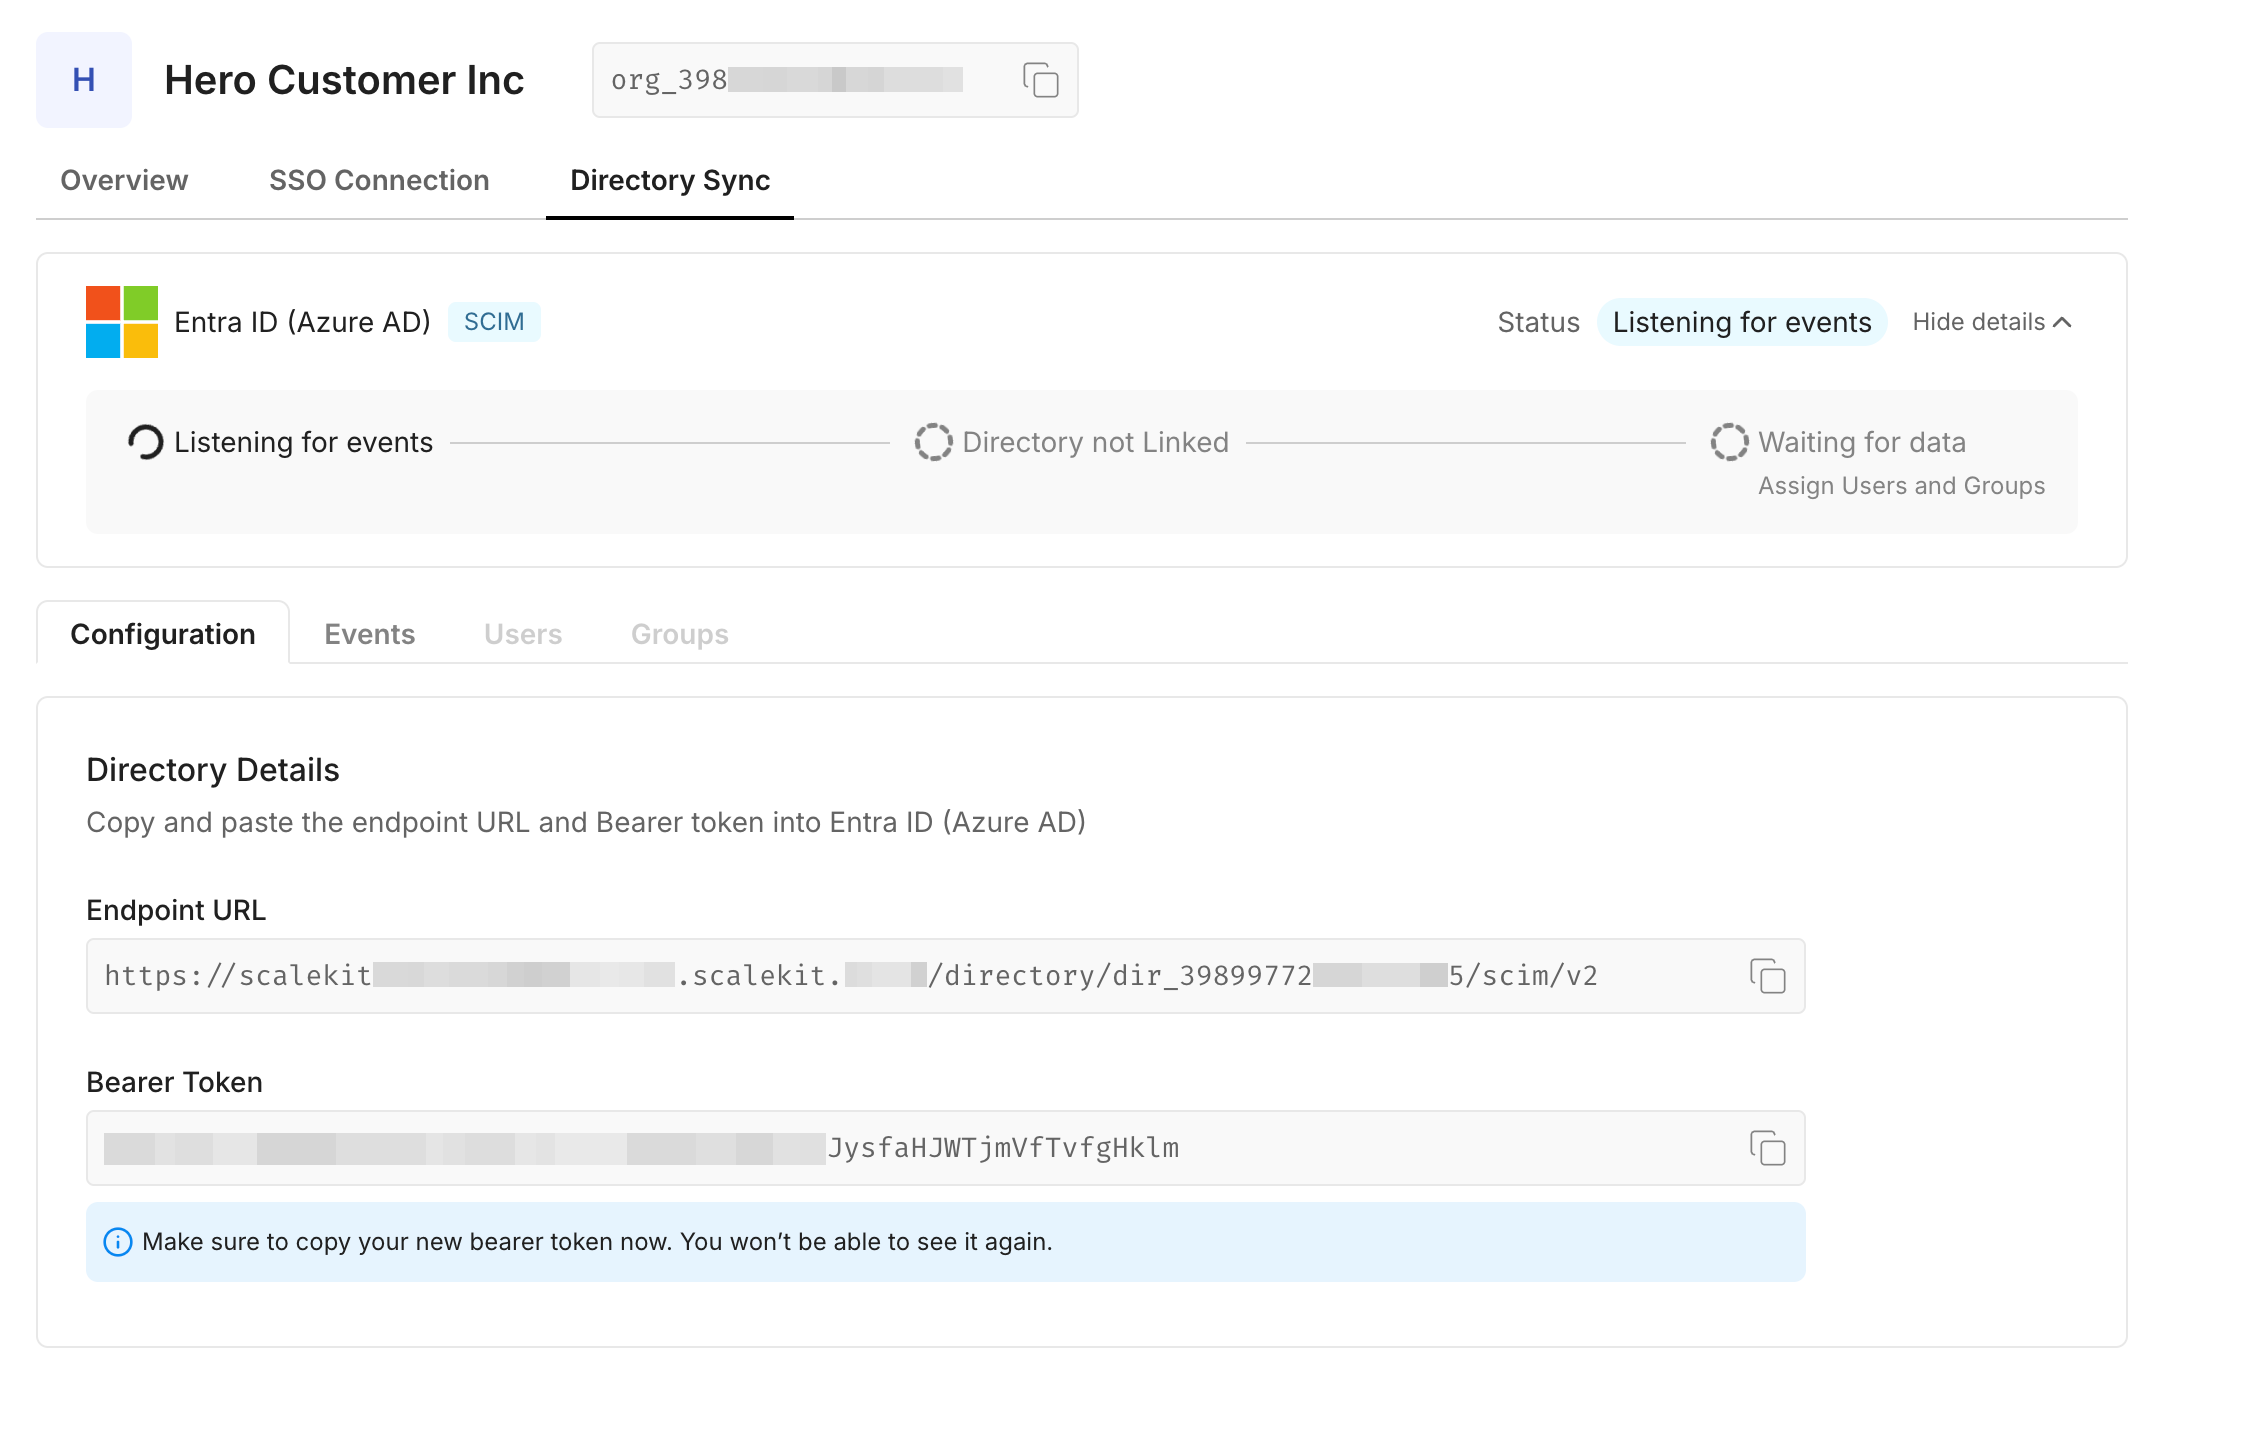The height and width of the screenshot is (1446, 2248).
Task: Copy the Endpoint URL to clipboard
Action: (1769, 977)
